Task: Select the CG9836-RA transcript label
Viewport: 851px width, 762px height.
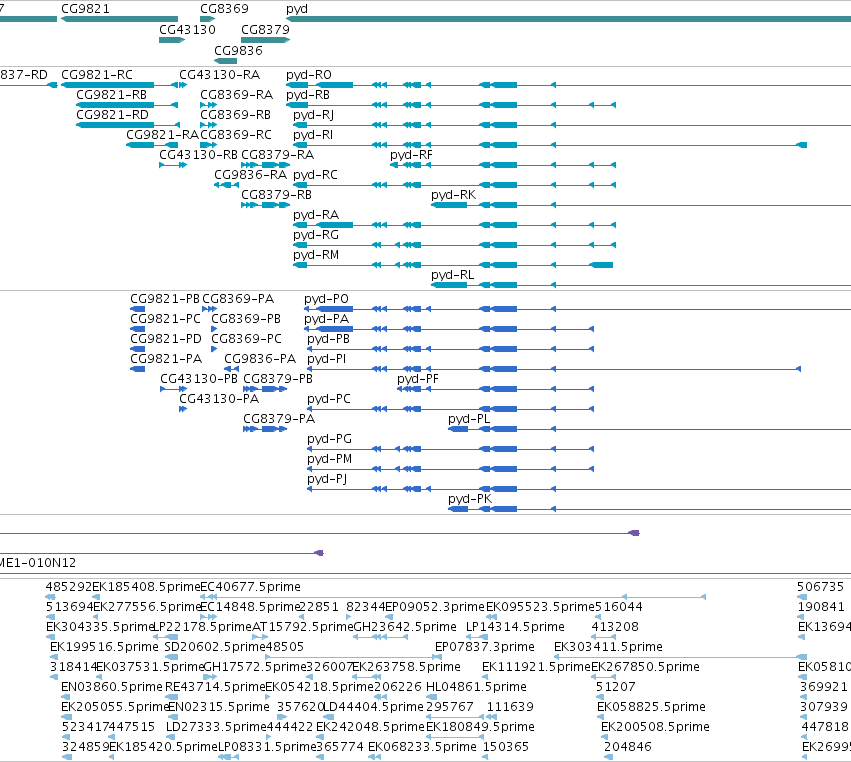Action: 250,174
